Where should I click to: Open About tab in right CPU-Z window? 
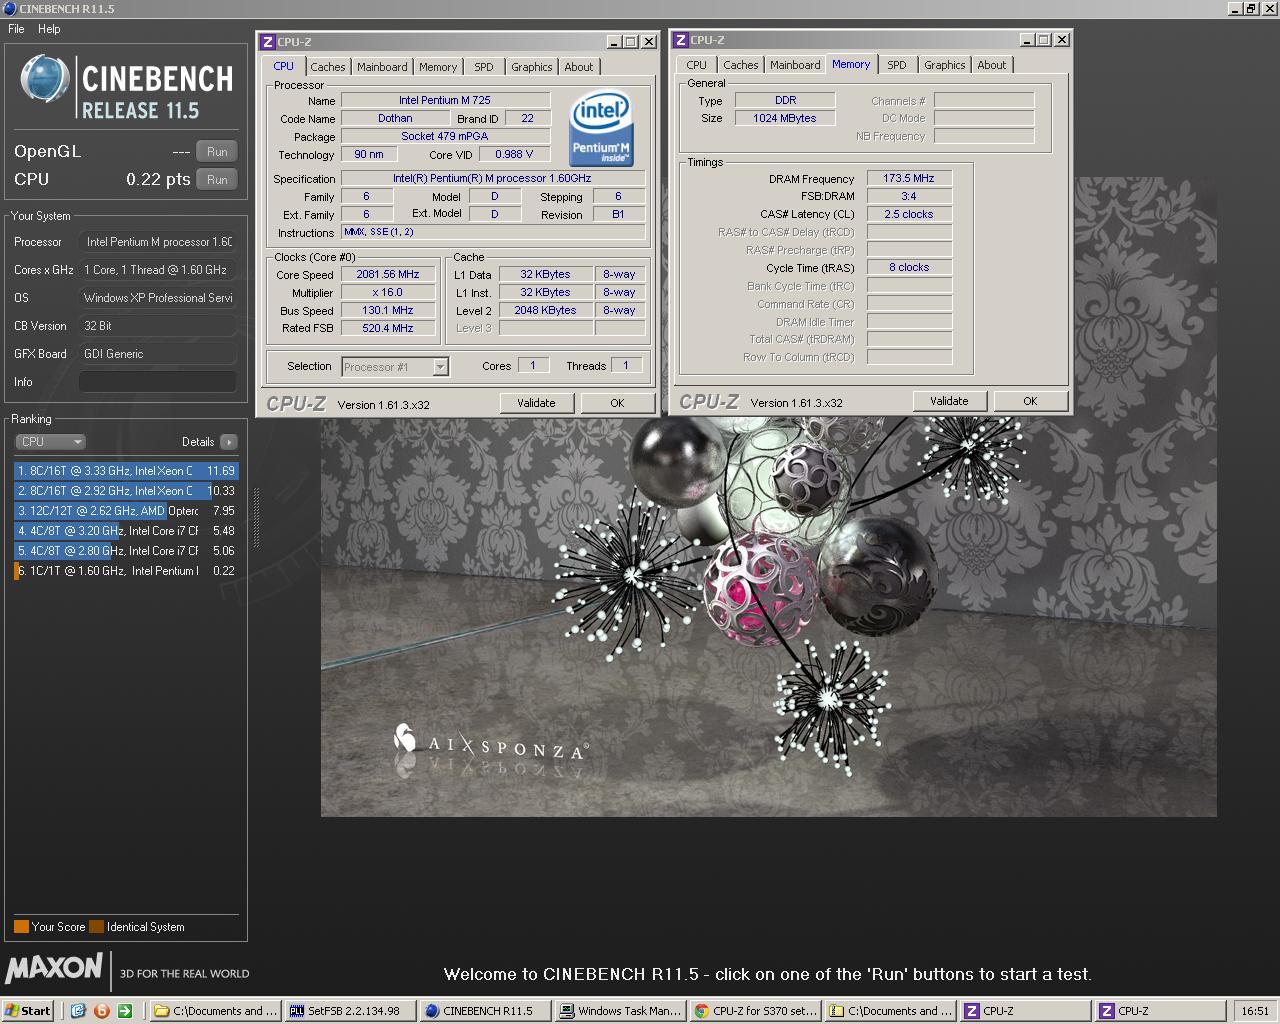[x=992, y=65]
